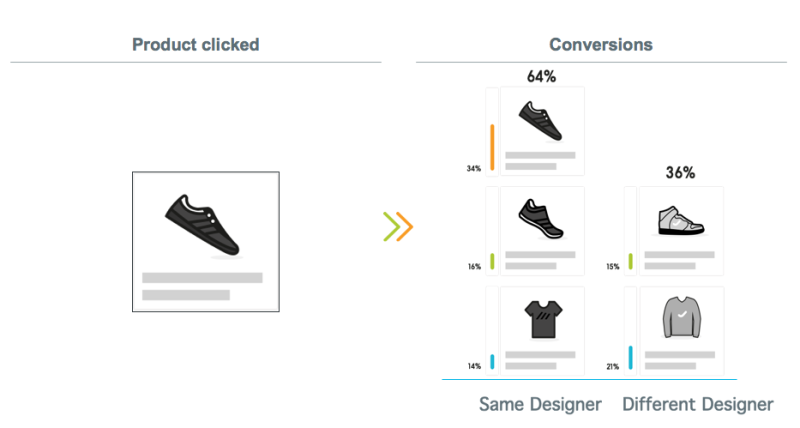Select the Different Designer label
Viewport: 800px width, 428px height.
click(698, 404)
